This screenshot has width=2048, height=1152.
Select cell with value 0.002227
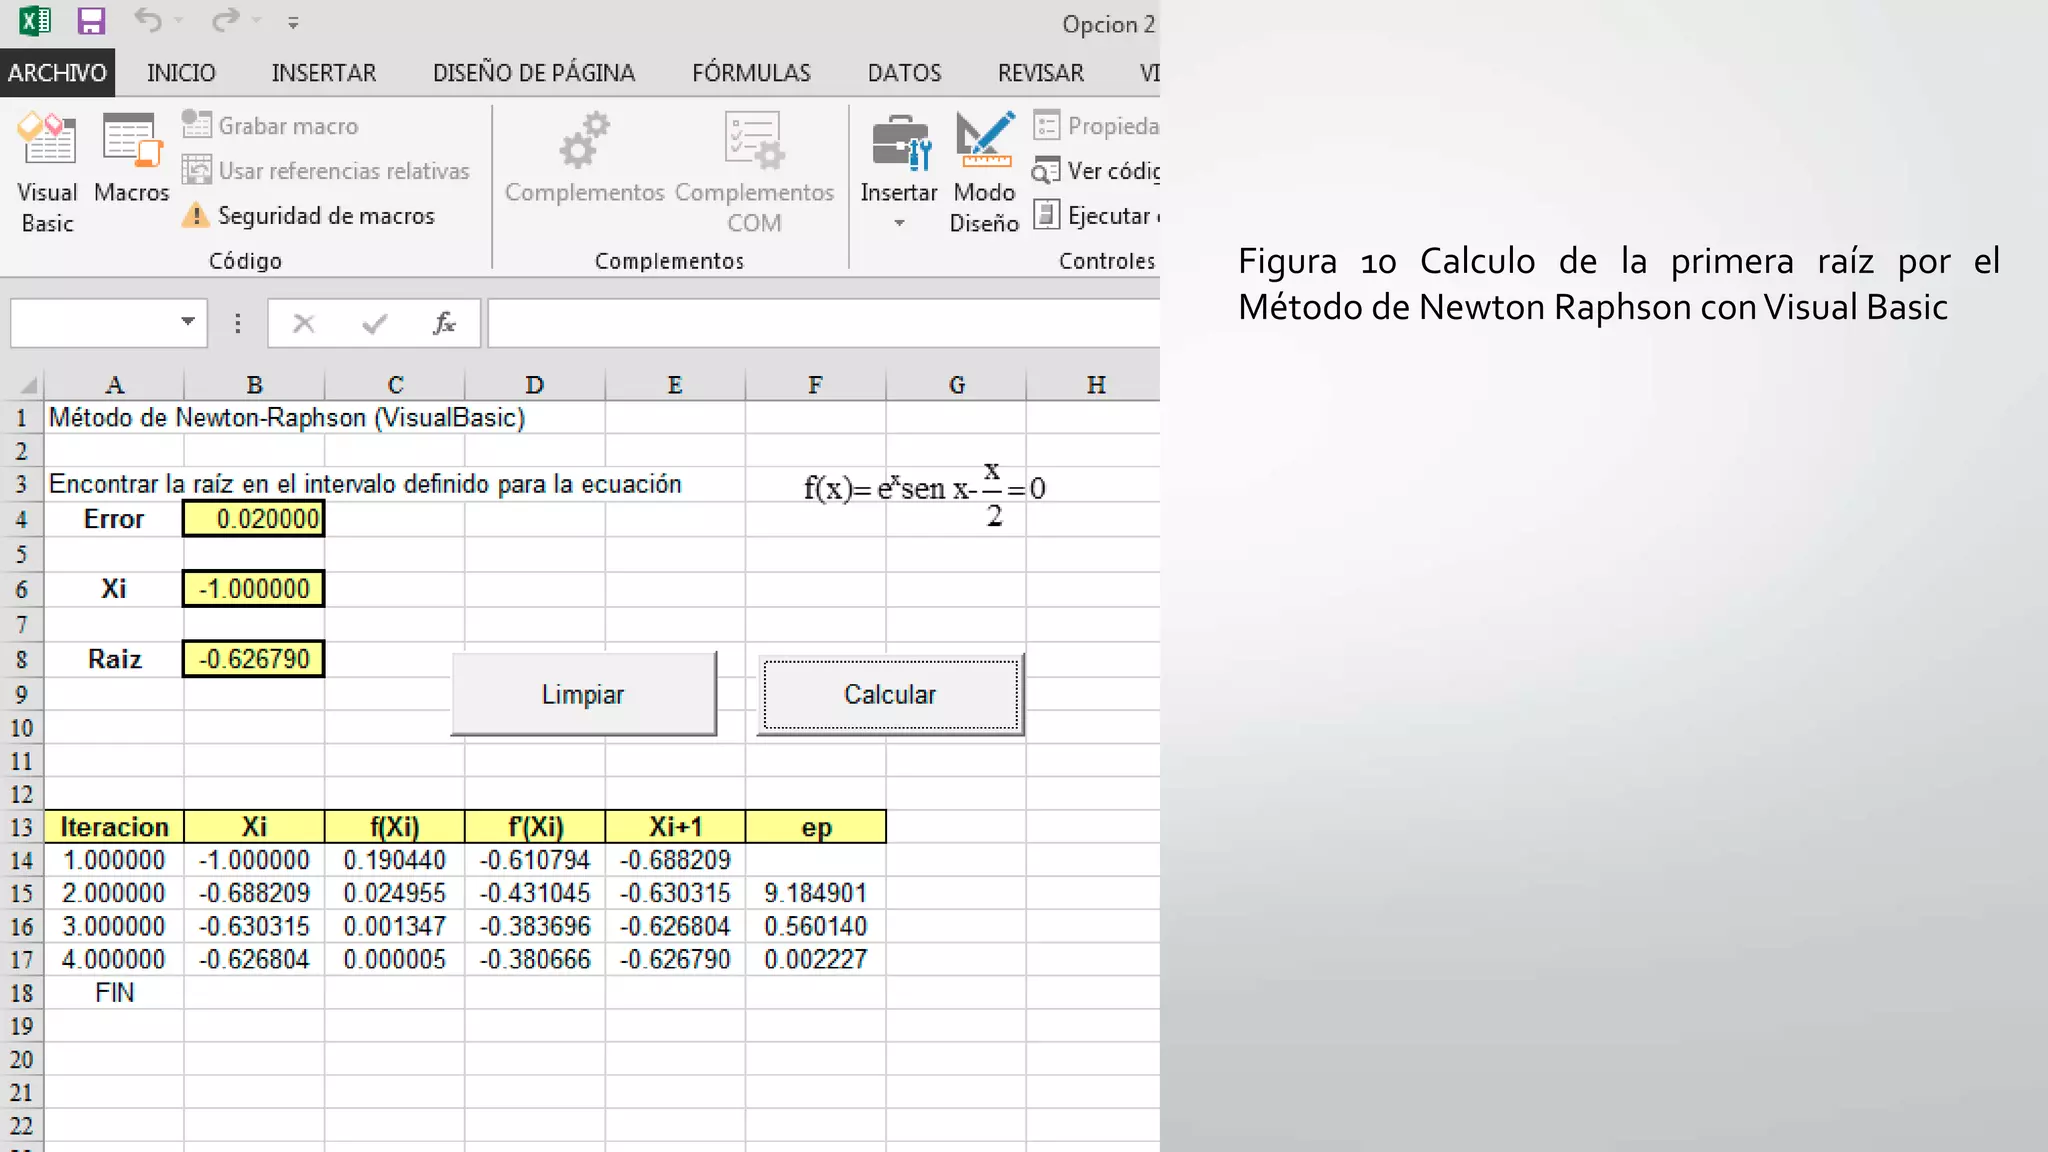click(815, 960)
